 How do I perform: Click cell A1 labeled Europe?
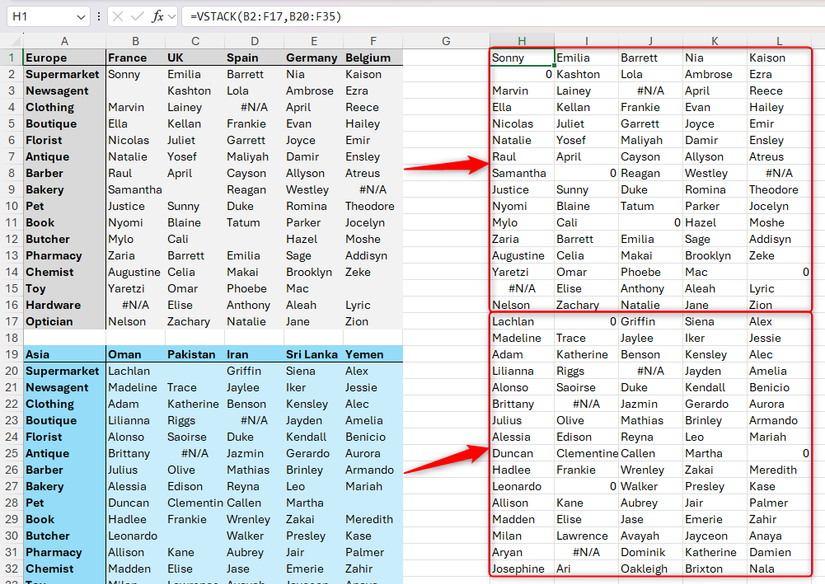[64, 58]
